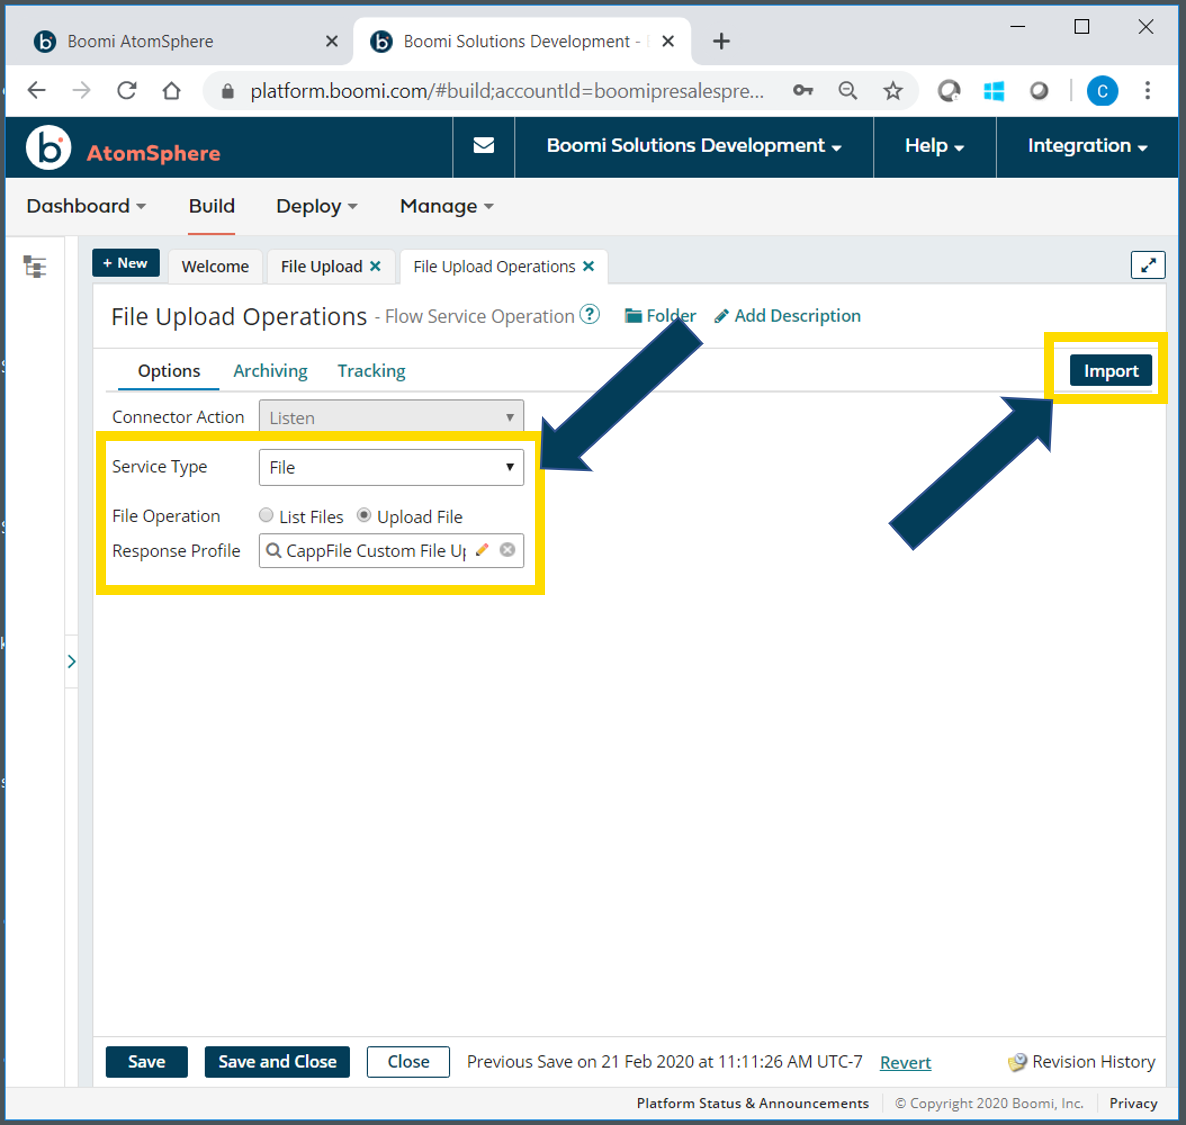Select the Upload File radio button
The width and height of the screenshot is (1186, 1125).
[x=362, y=514]
